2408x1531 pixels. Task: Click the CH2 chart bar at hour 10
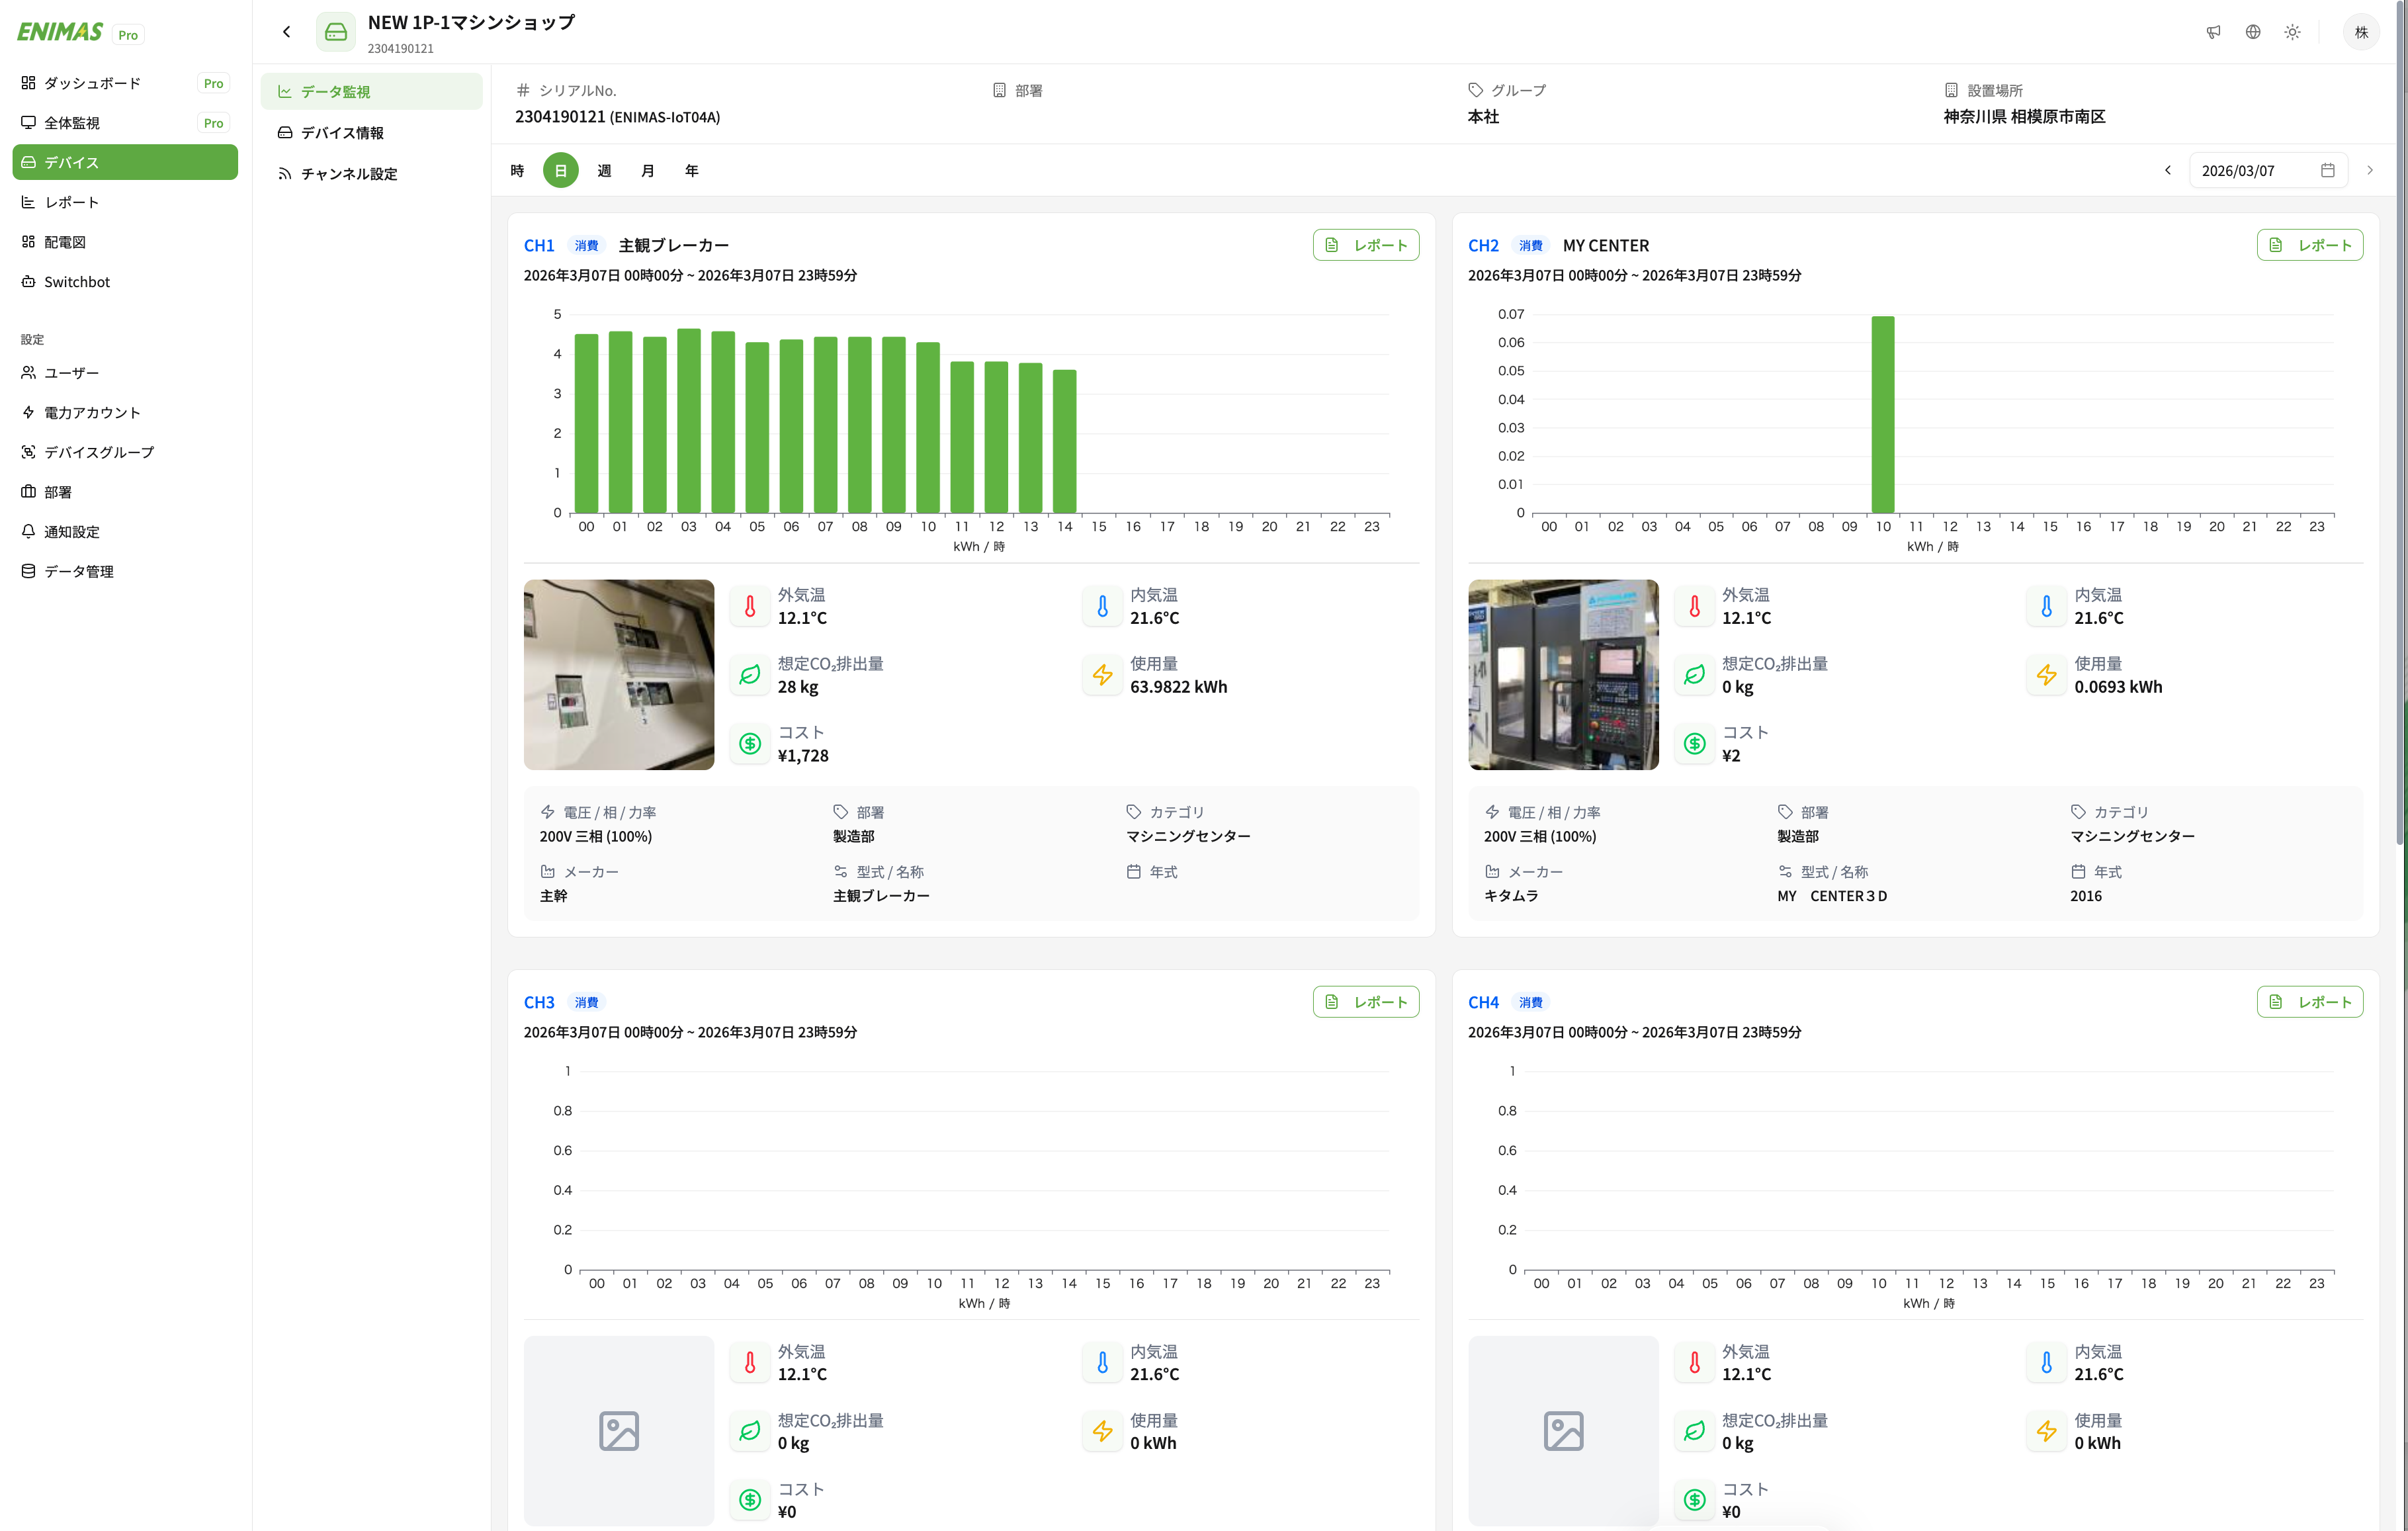tap(1883, 415)
